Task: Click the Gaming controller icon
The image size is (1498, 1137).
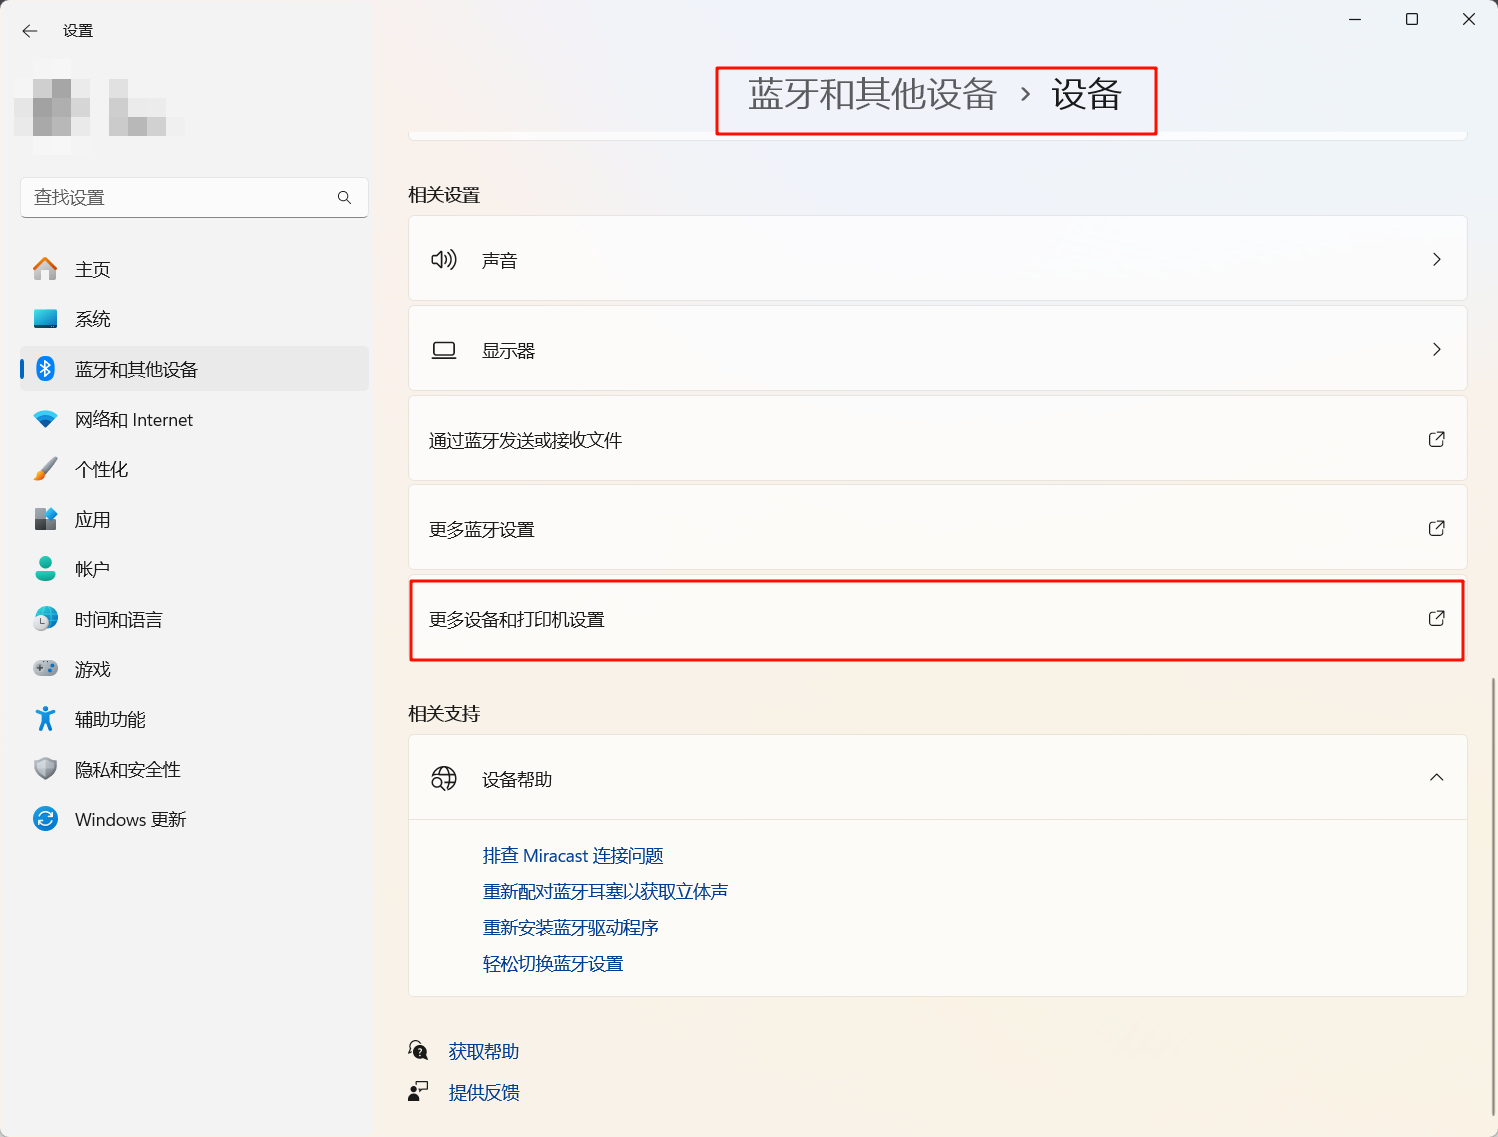Action: 45,668
